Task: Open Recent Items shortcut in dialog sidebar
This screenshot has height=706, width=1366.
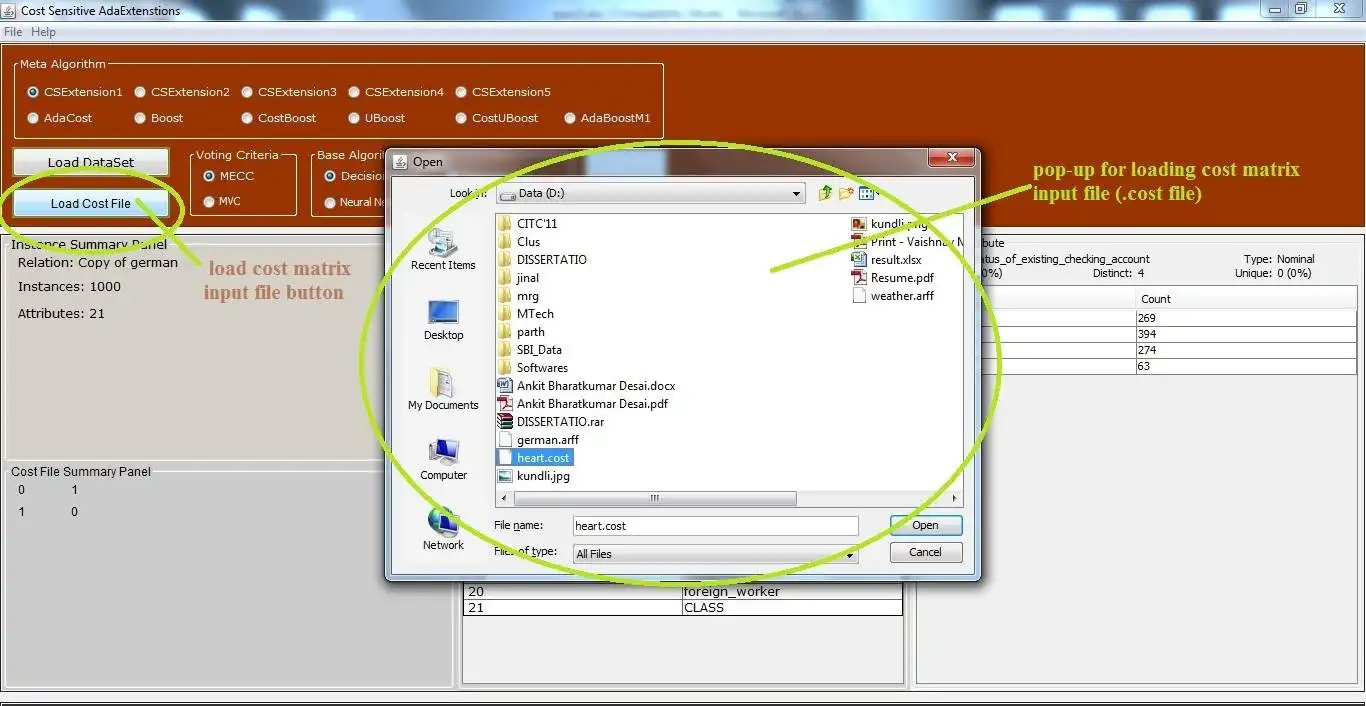Action: 443,250
